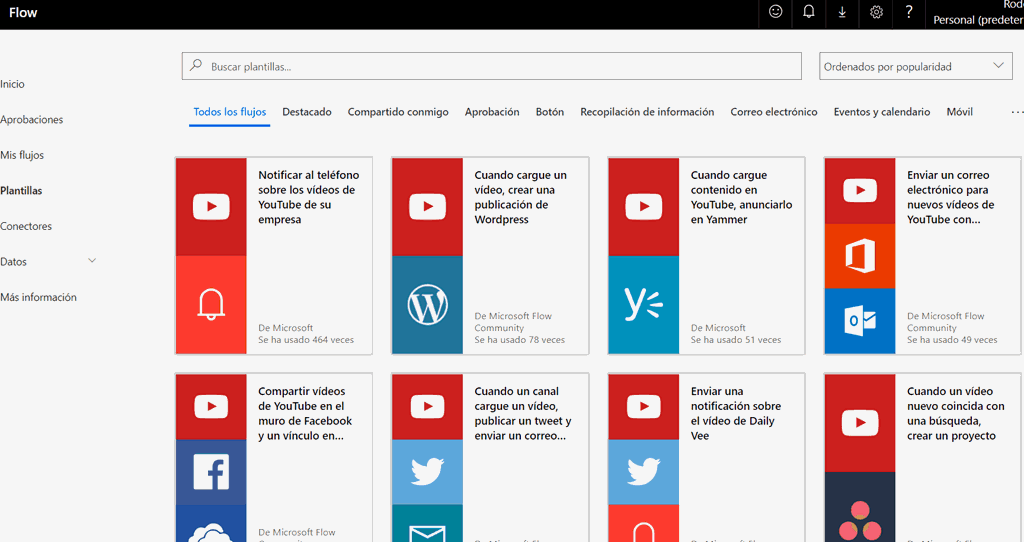This screenshot has width=1024, height=542.
Task: Select the 'Eventos y calendario' tab
Action: tap(882, 112)
